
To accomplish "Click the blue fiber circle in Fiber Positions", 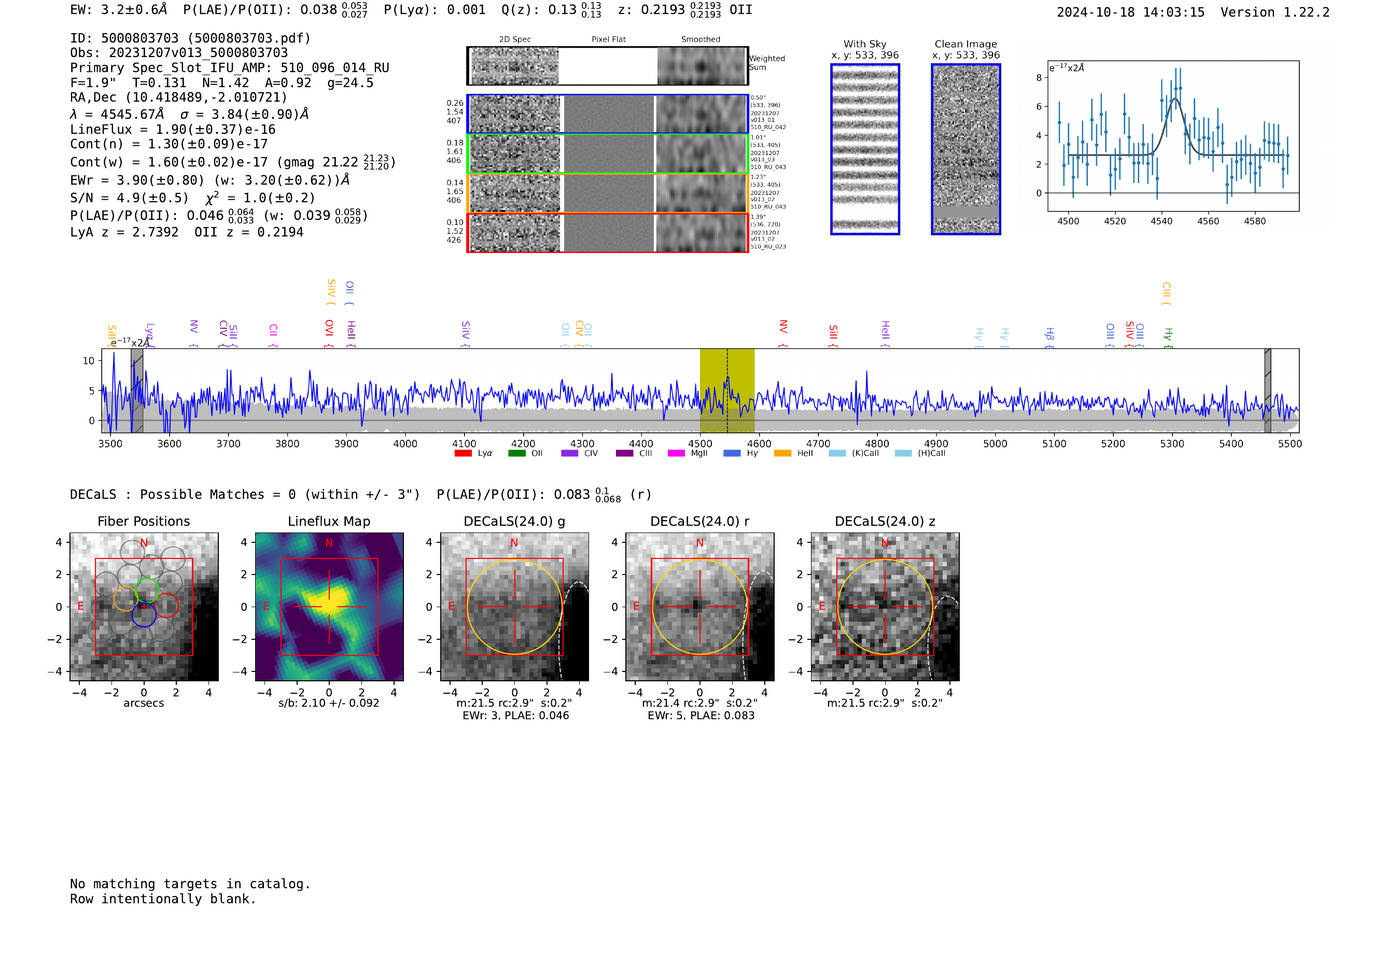I will coord(143,614).
